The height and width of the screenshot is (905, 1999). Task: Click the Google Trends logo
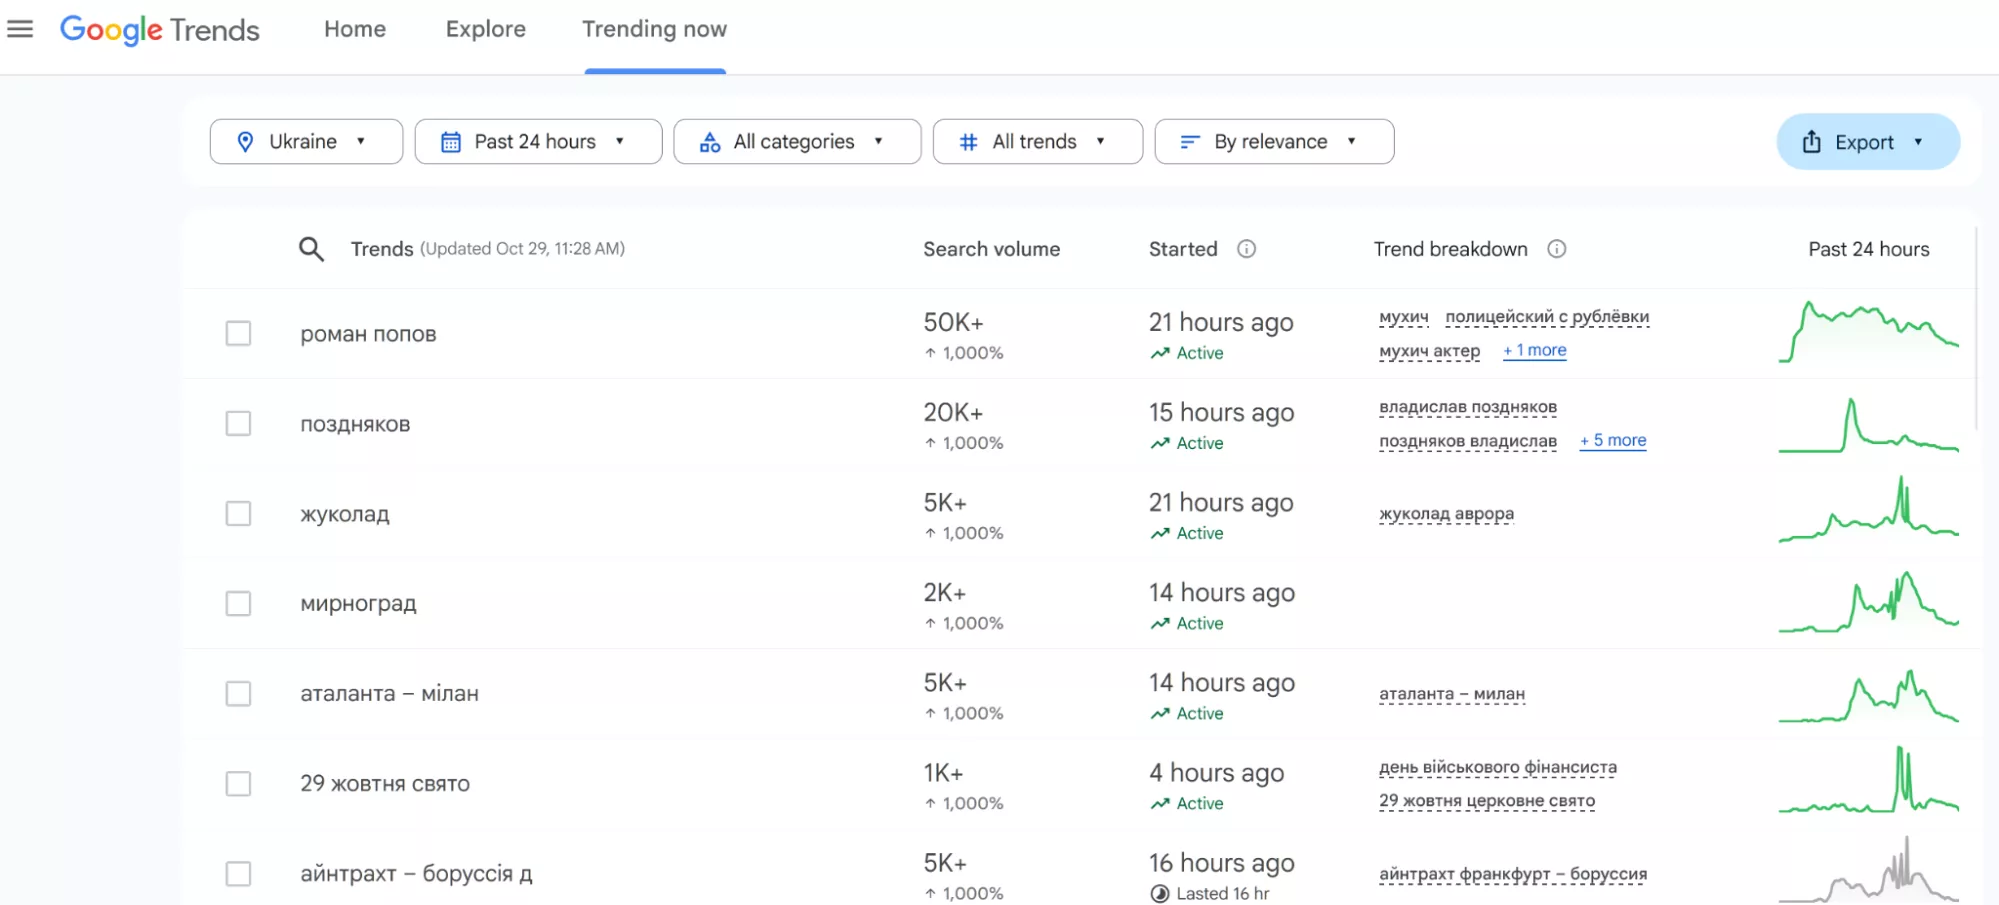click(160, 30)
